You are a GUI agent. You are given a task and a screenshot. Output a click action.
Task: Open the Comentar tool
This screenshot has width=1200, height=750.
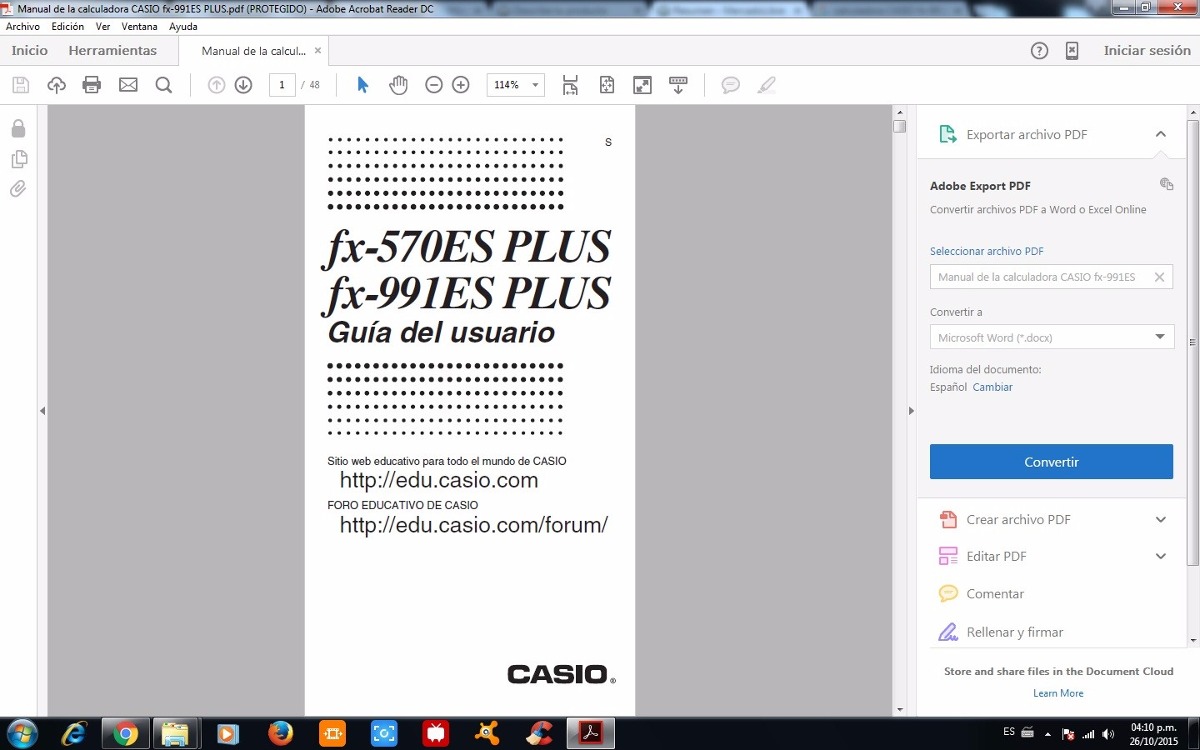click(995, 594)
